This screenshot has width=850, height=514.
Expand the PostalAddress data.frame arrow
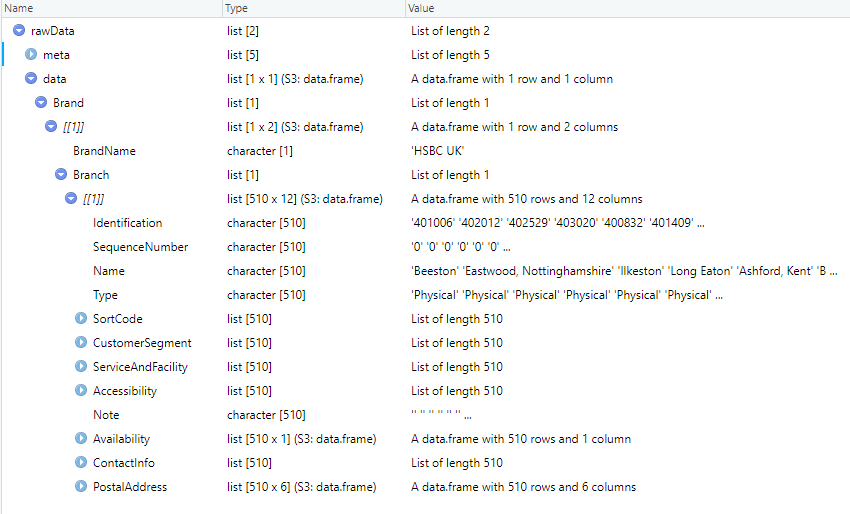[x=81, y=487]
